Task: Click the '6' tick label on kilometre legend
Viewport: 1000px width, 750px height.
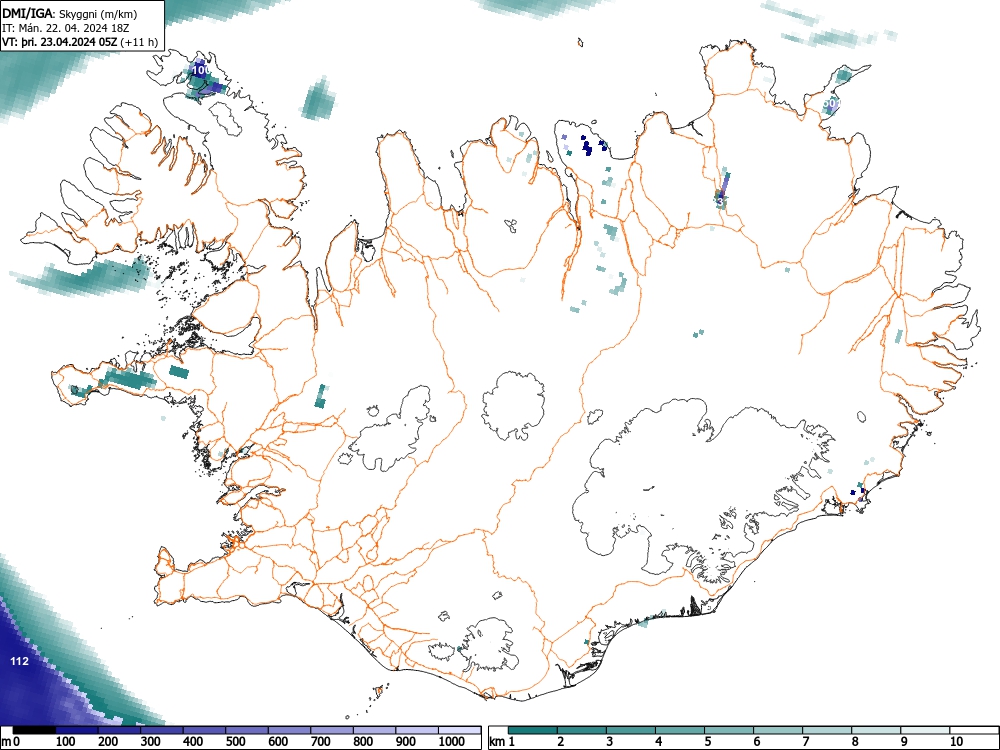Action: 757,742
